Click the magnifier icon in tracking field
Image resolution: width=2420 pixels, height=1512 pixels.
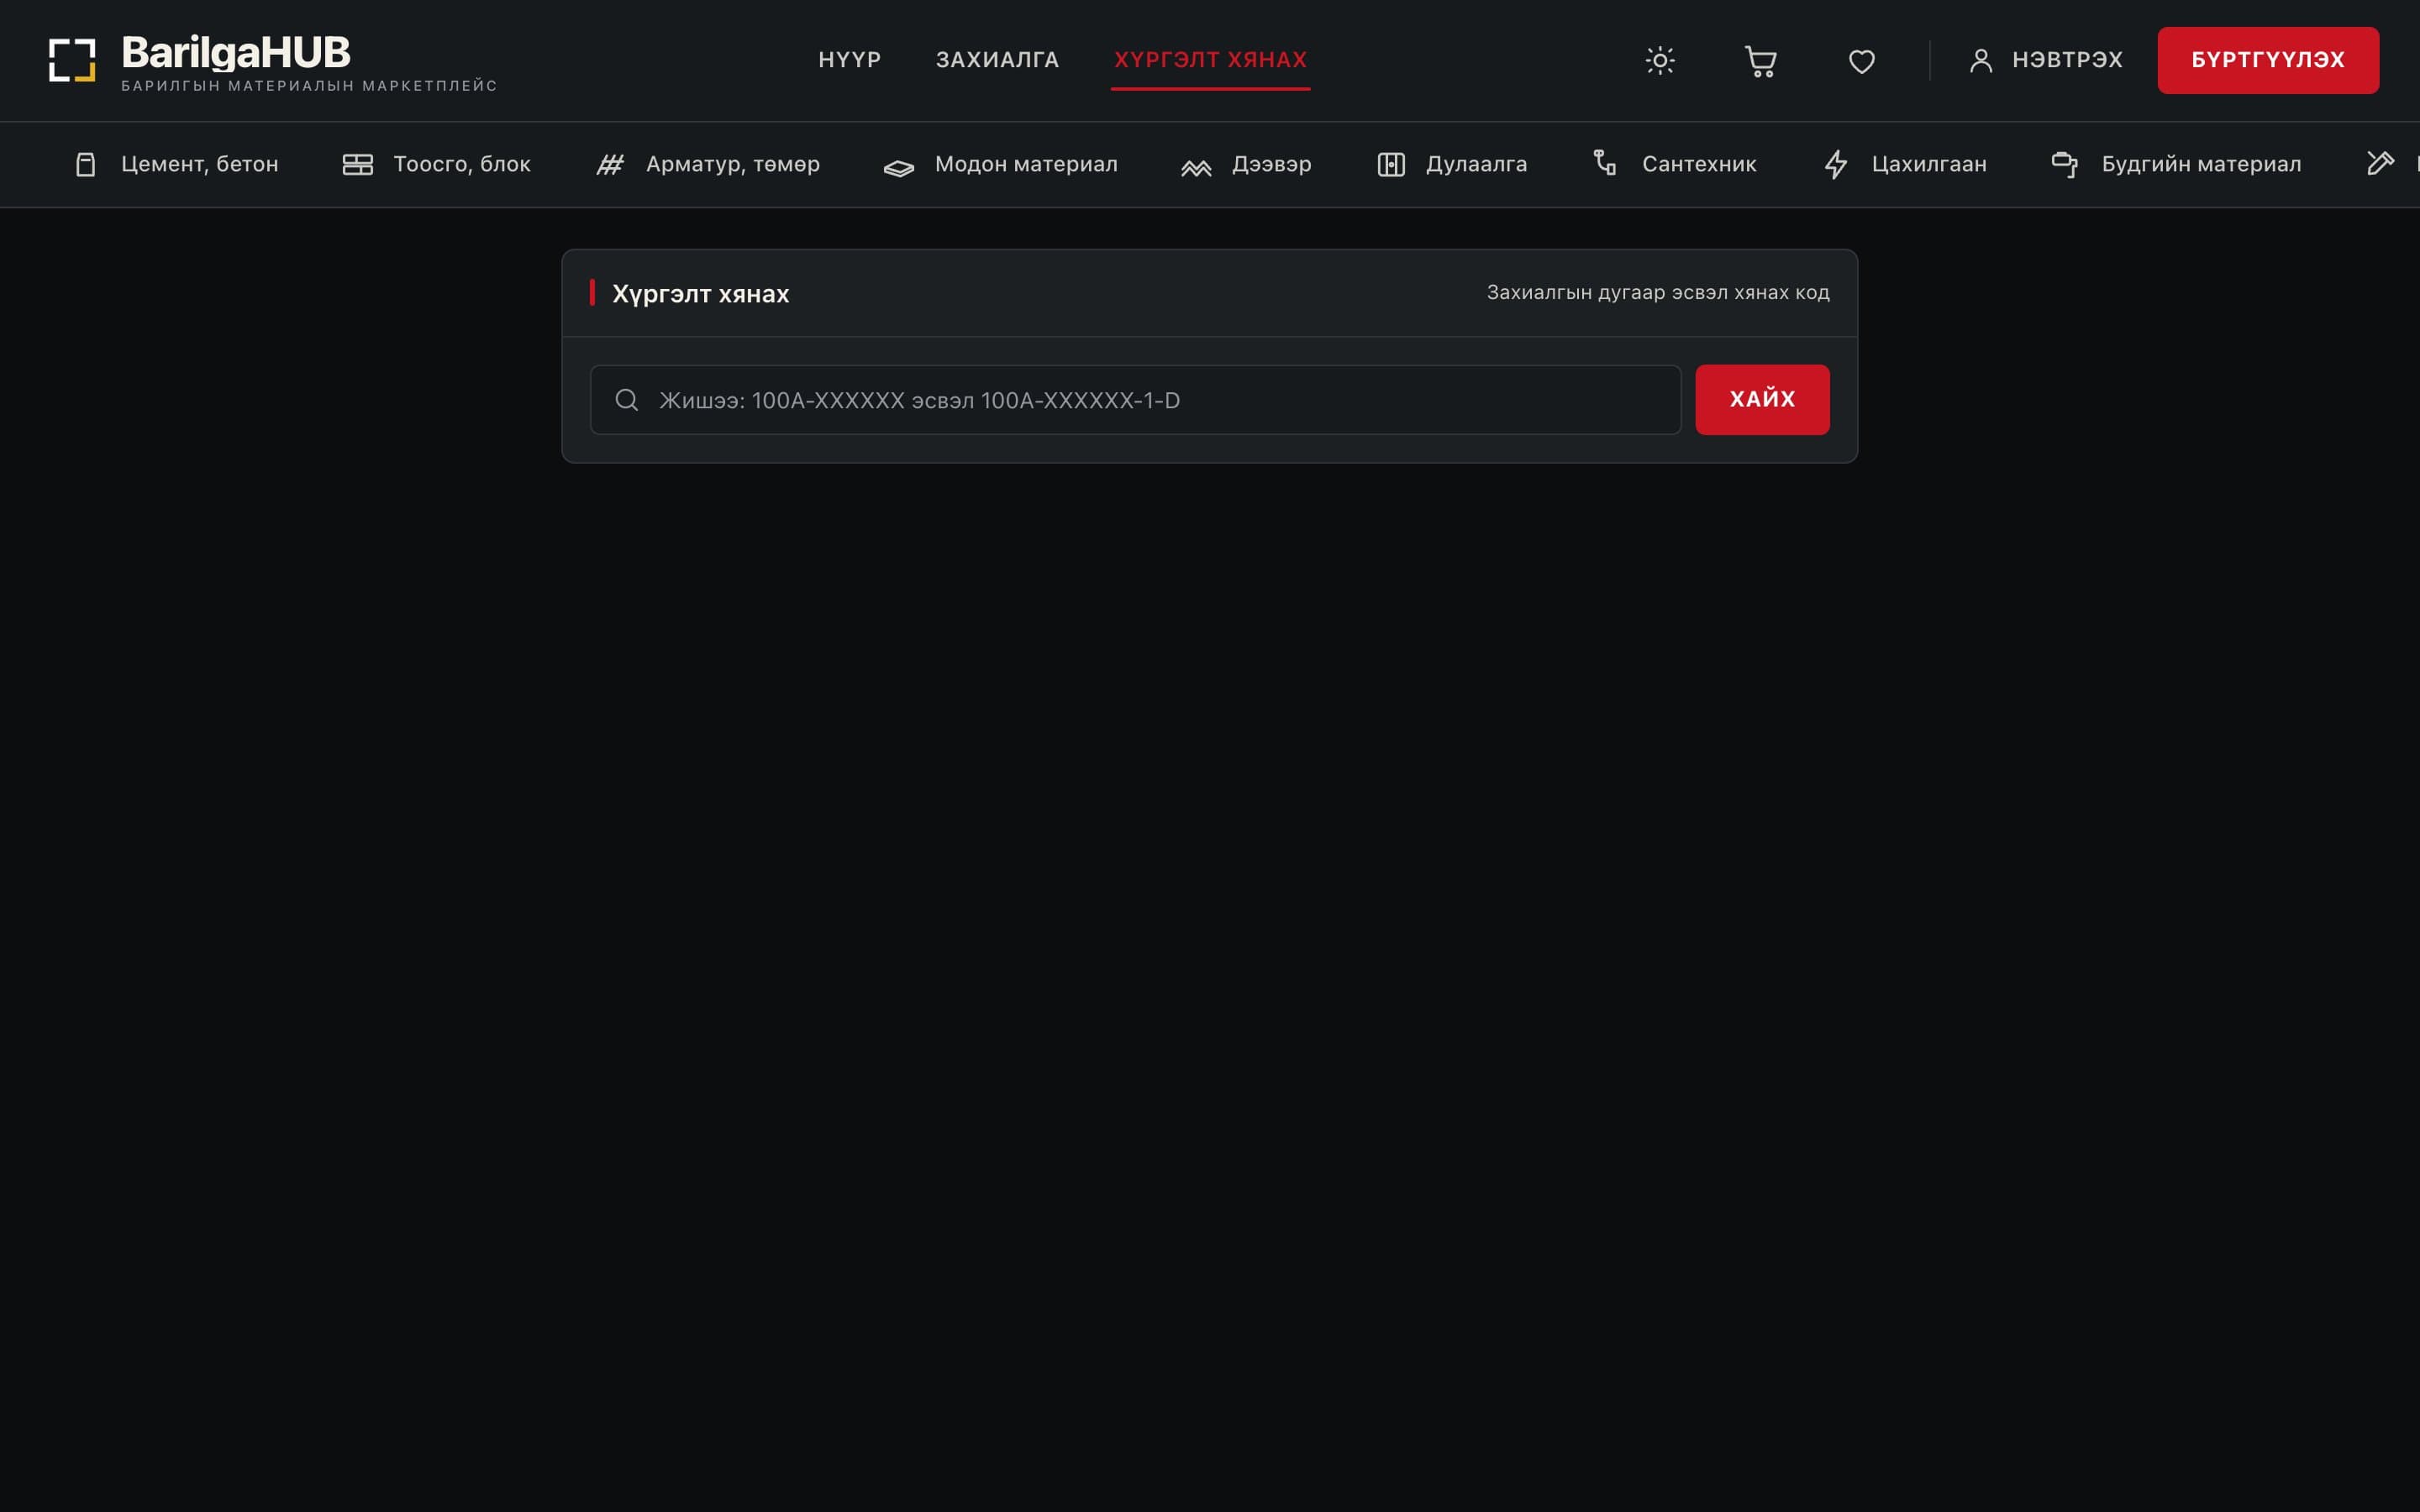627,400
